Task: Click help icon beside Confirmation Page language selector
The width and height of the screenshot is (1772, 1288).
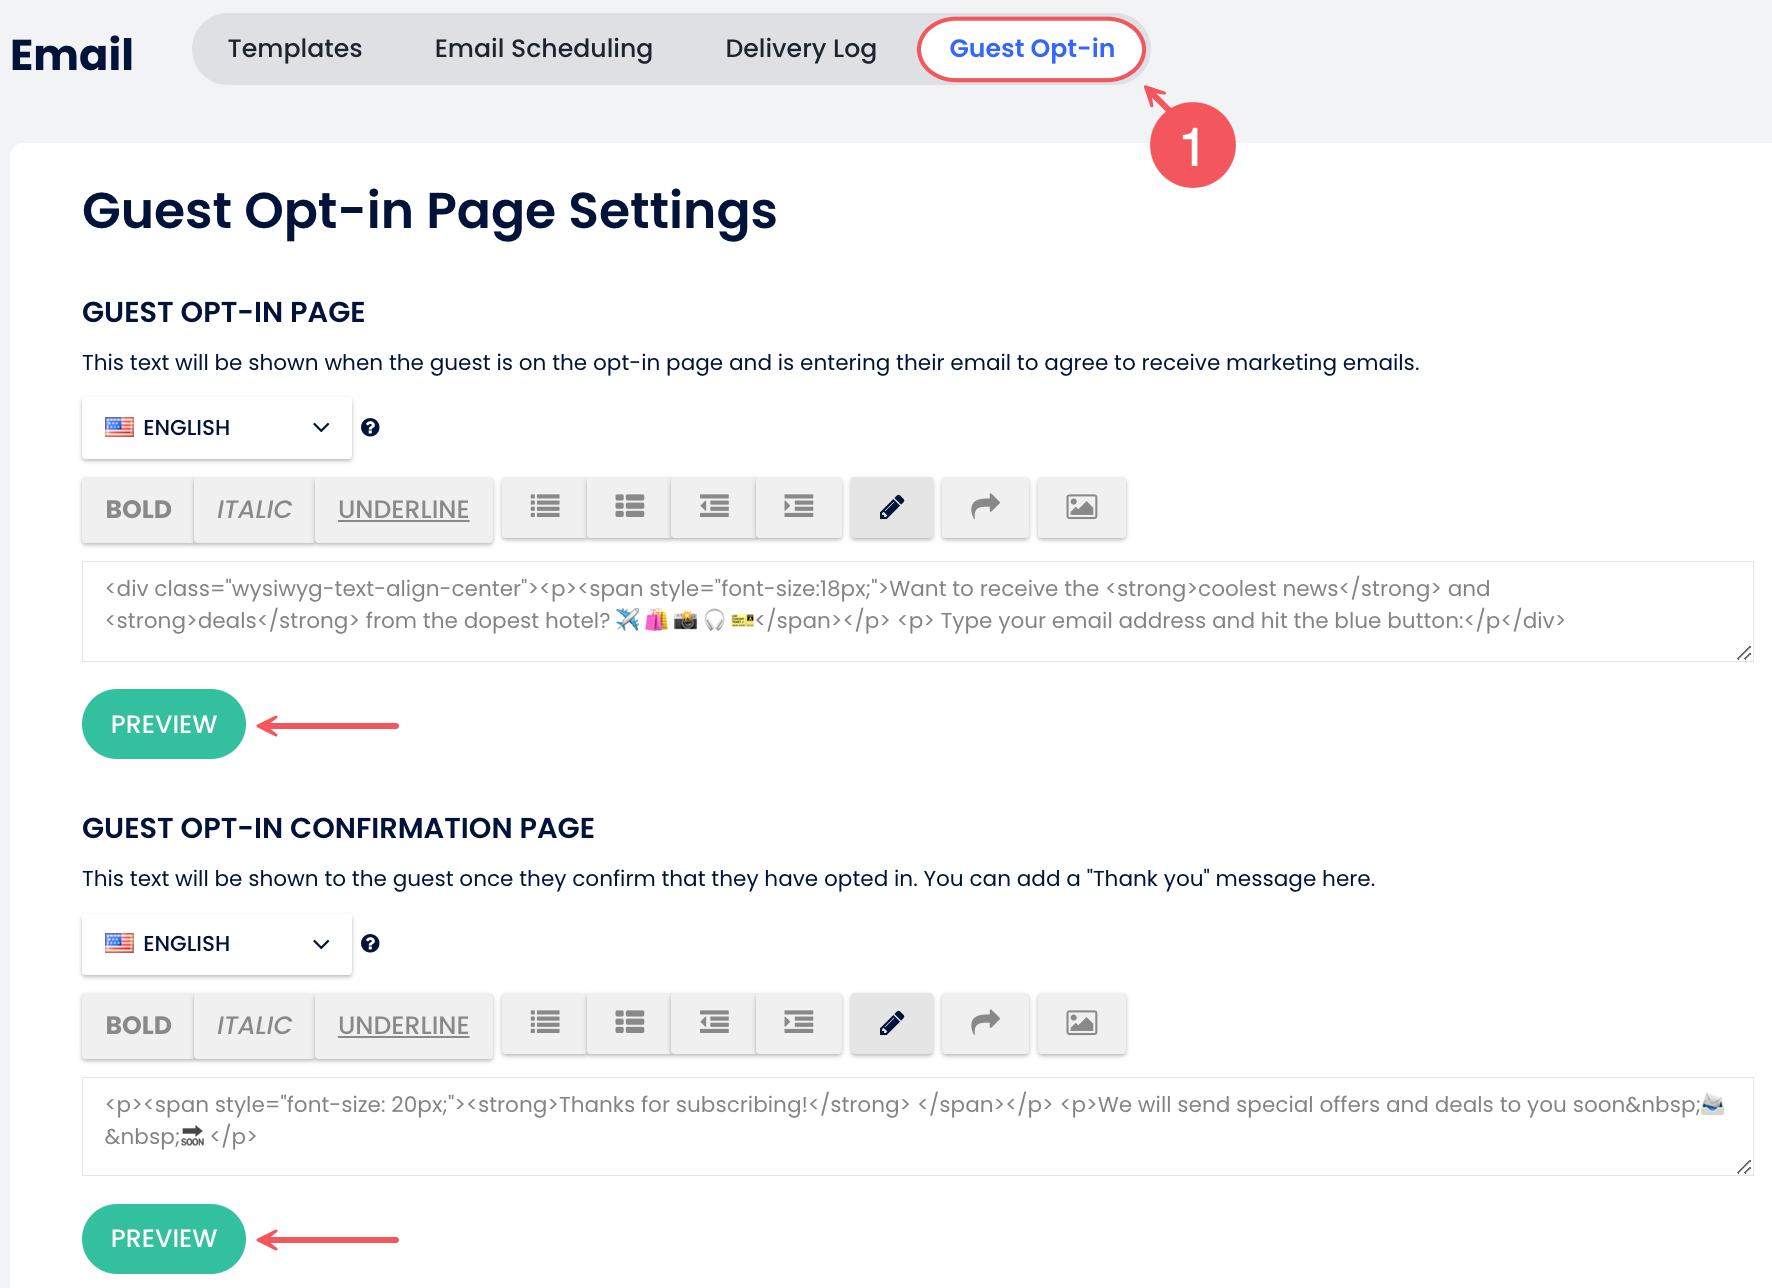Action: [370, 944]
